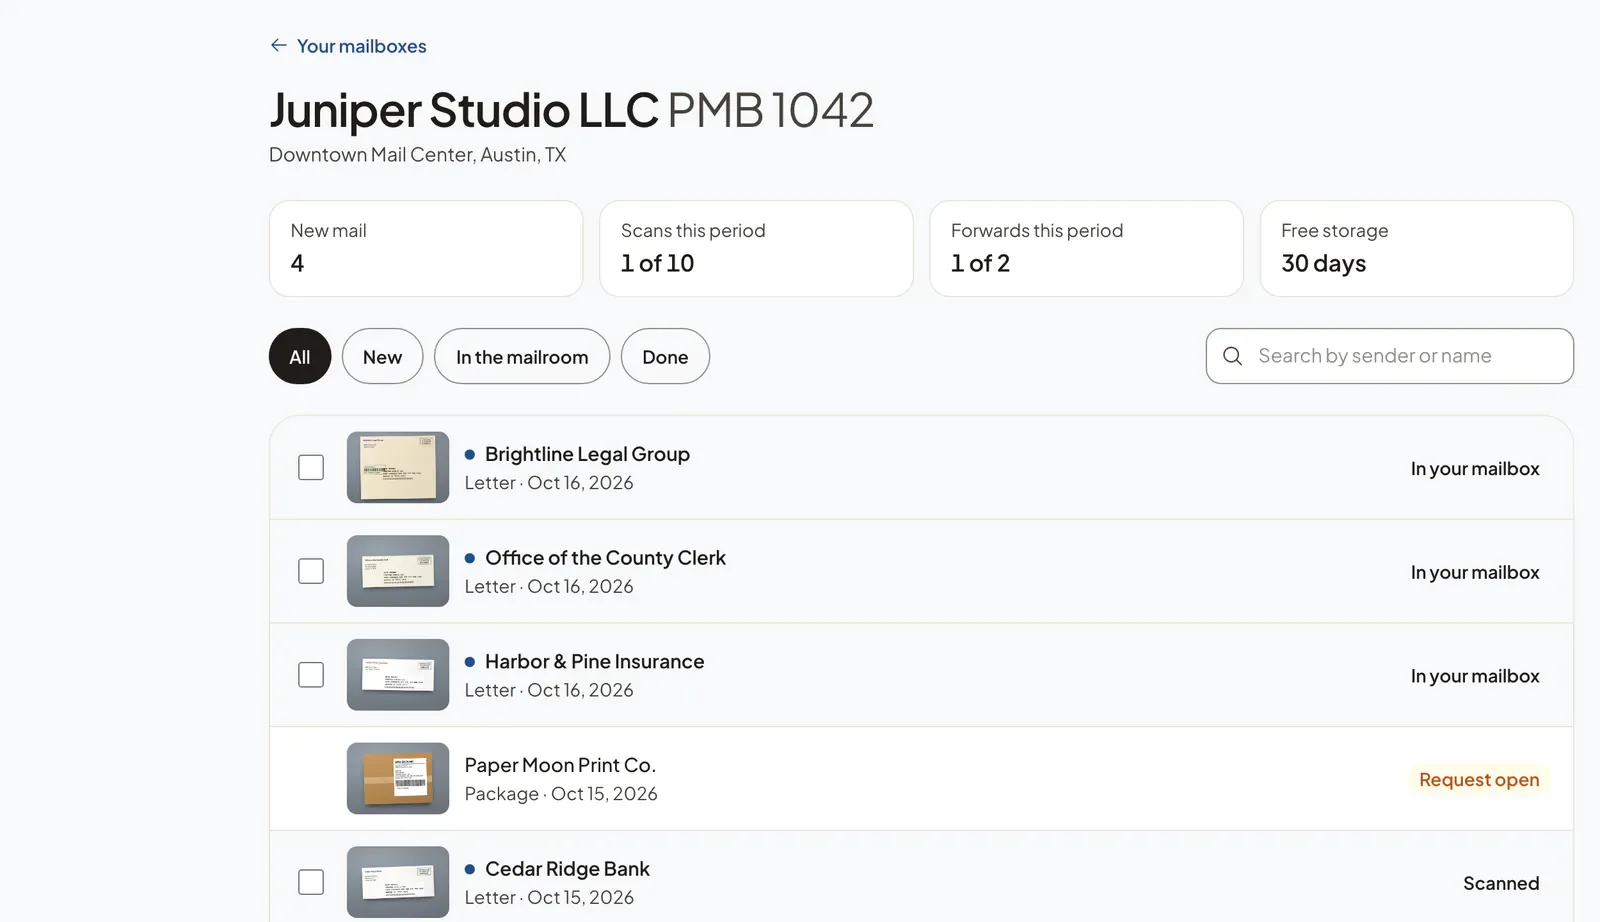Check the Brightline Legal Group checkbox
This screenshot has width=1600, height=922.
[311, 467]
